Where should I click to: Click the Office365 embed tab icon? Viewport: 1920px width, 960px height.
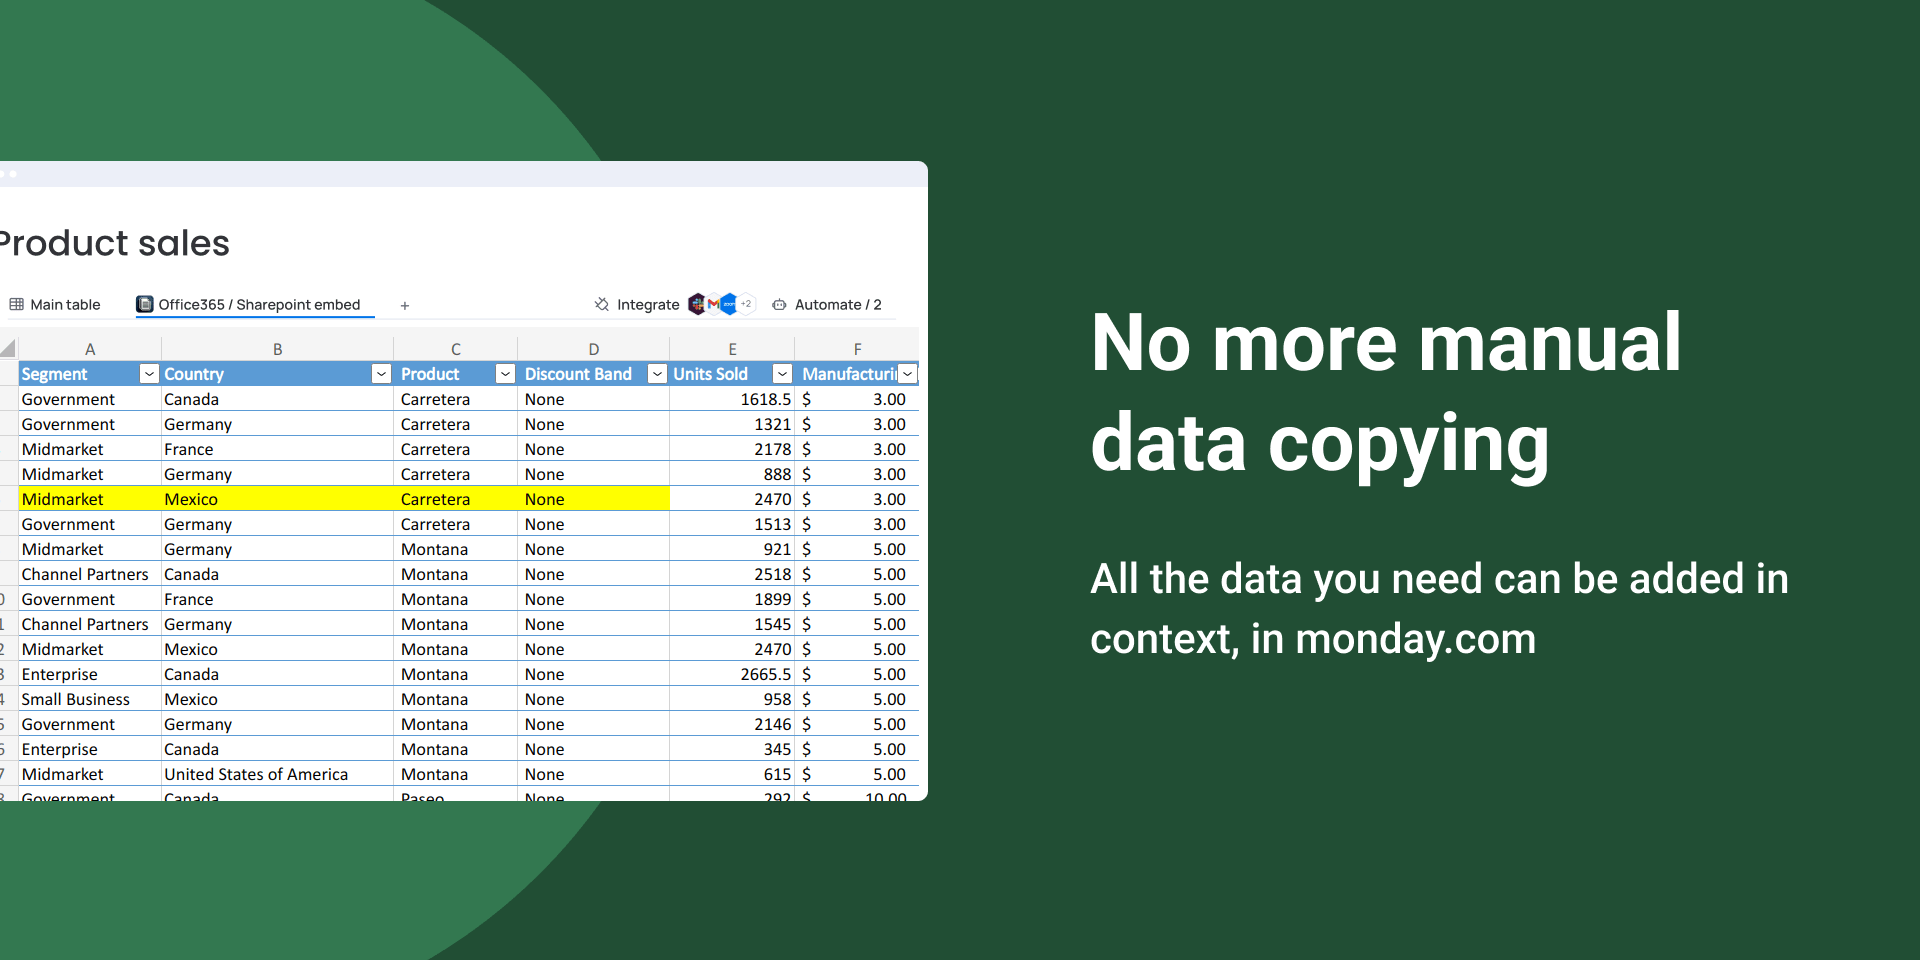pyautogui.click(x=145, y=305)
